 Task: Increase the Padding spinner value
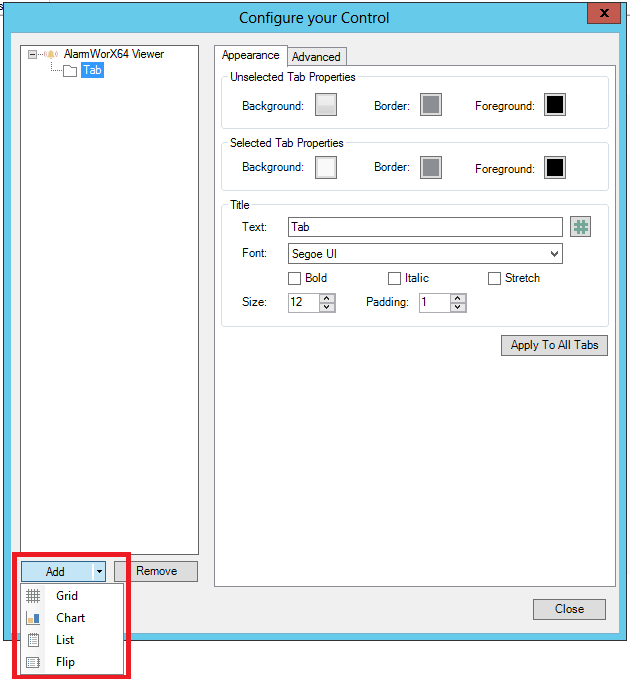pos(458,298)
